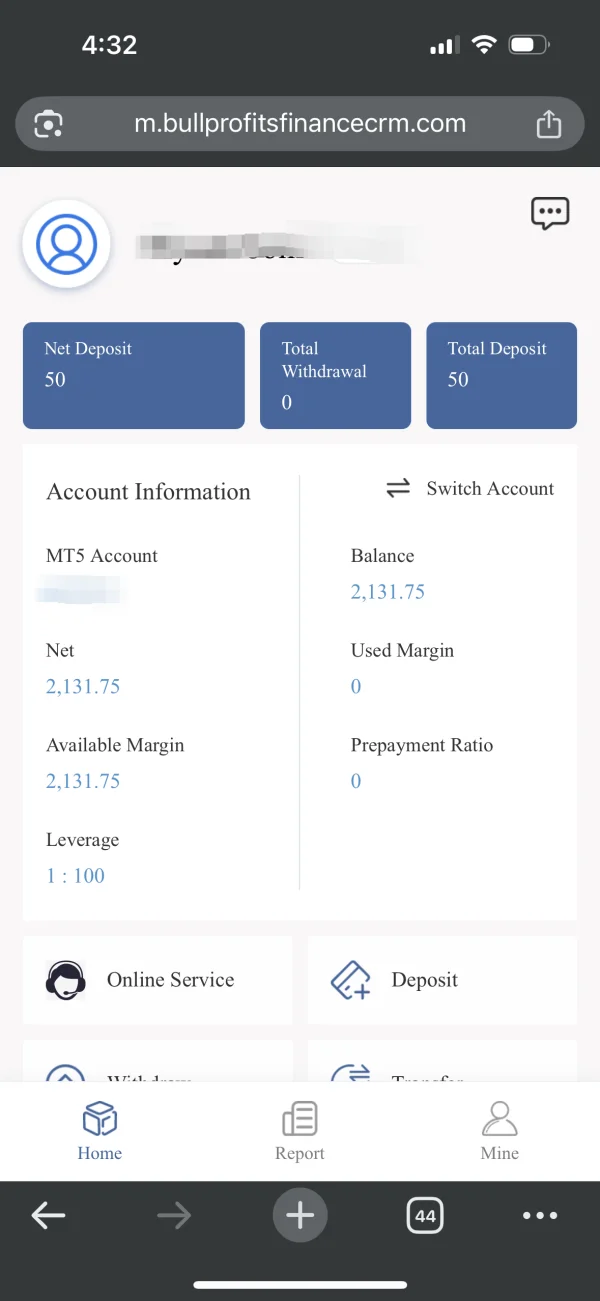Tap the camera scan icon in address bar
600x1301 pixels.
pos(49,124)
